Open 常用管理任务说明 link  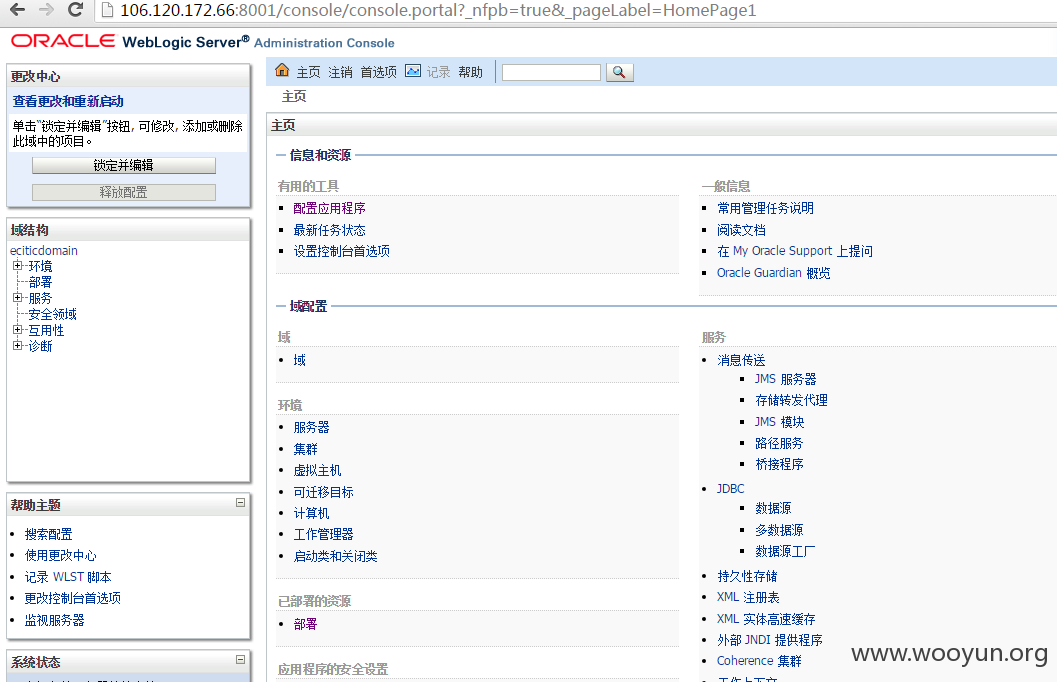point(765,208)
